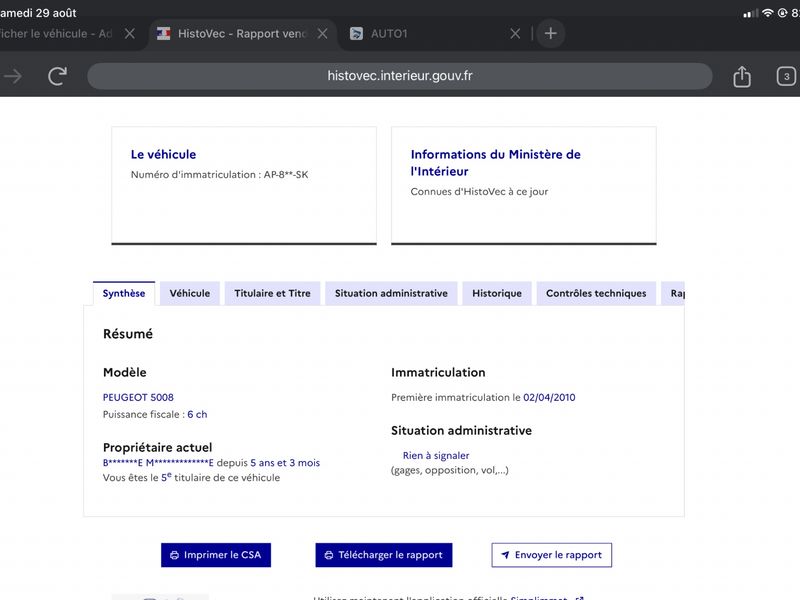
Task: Click the '6 ch' fiscal power value
Action: pos(197,414)
